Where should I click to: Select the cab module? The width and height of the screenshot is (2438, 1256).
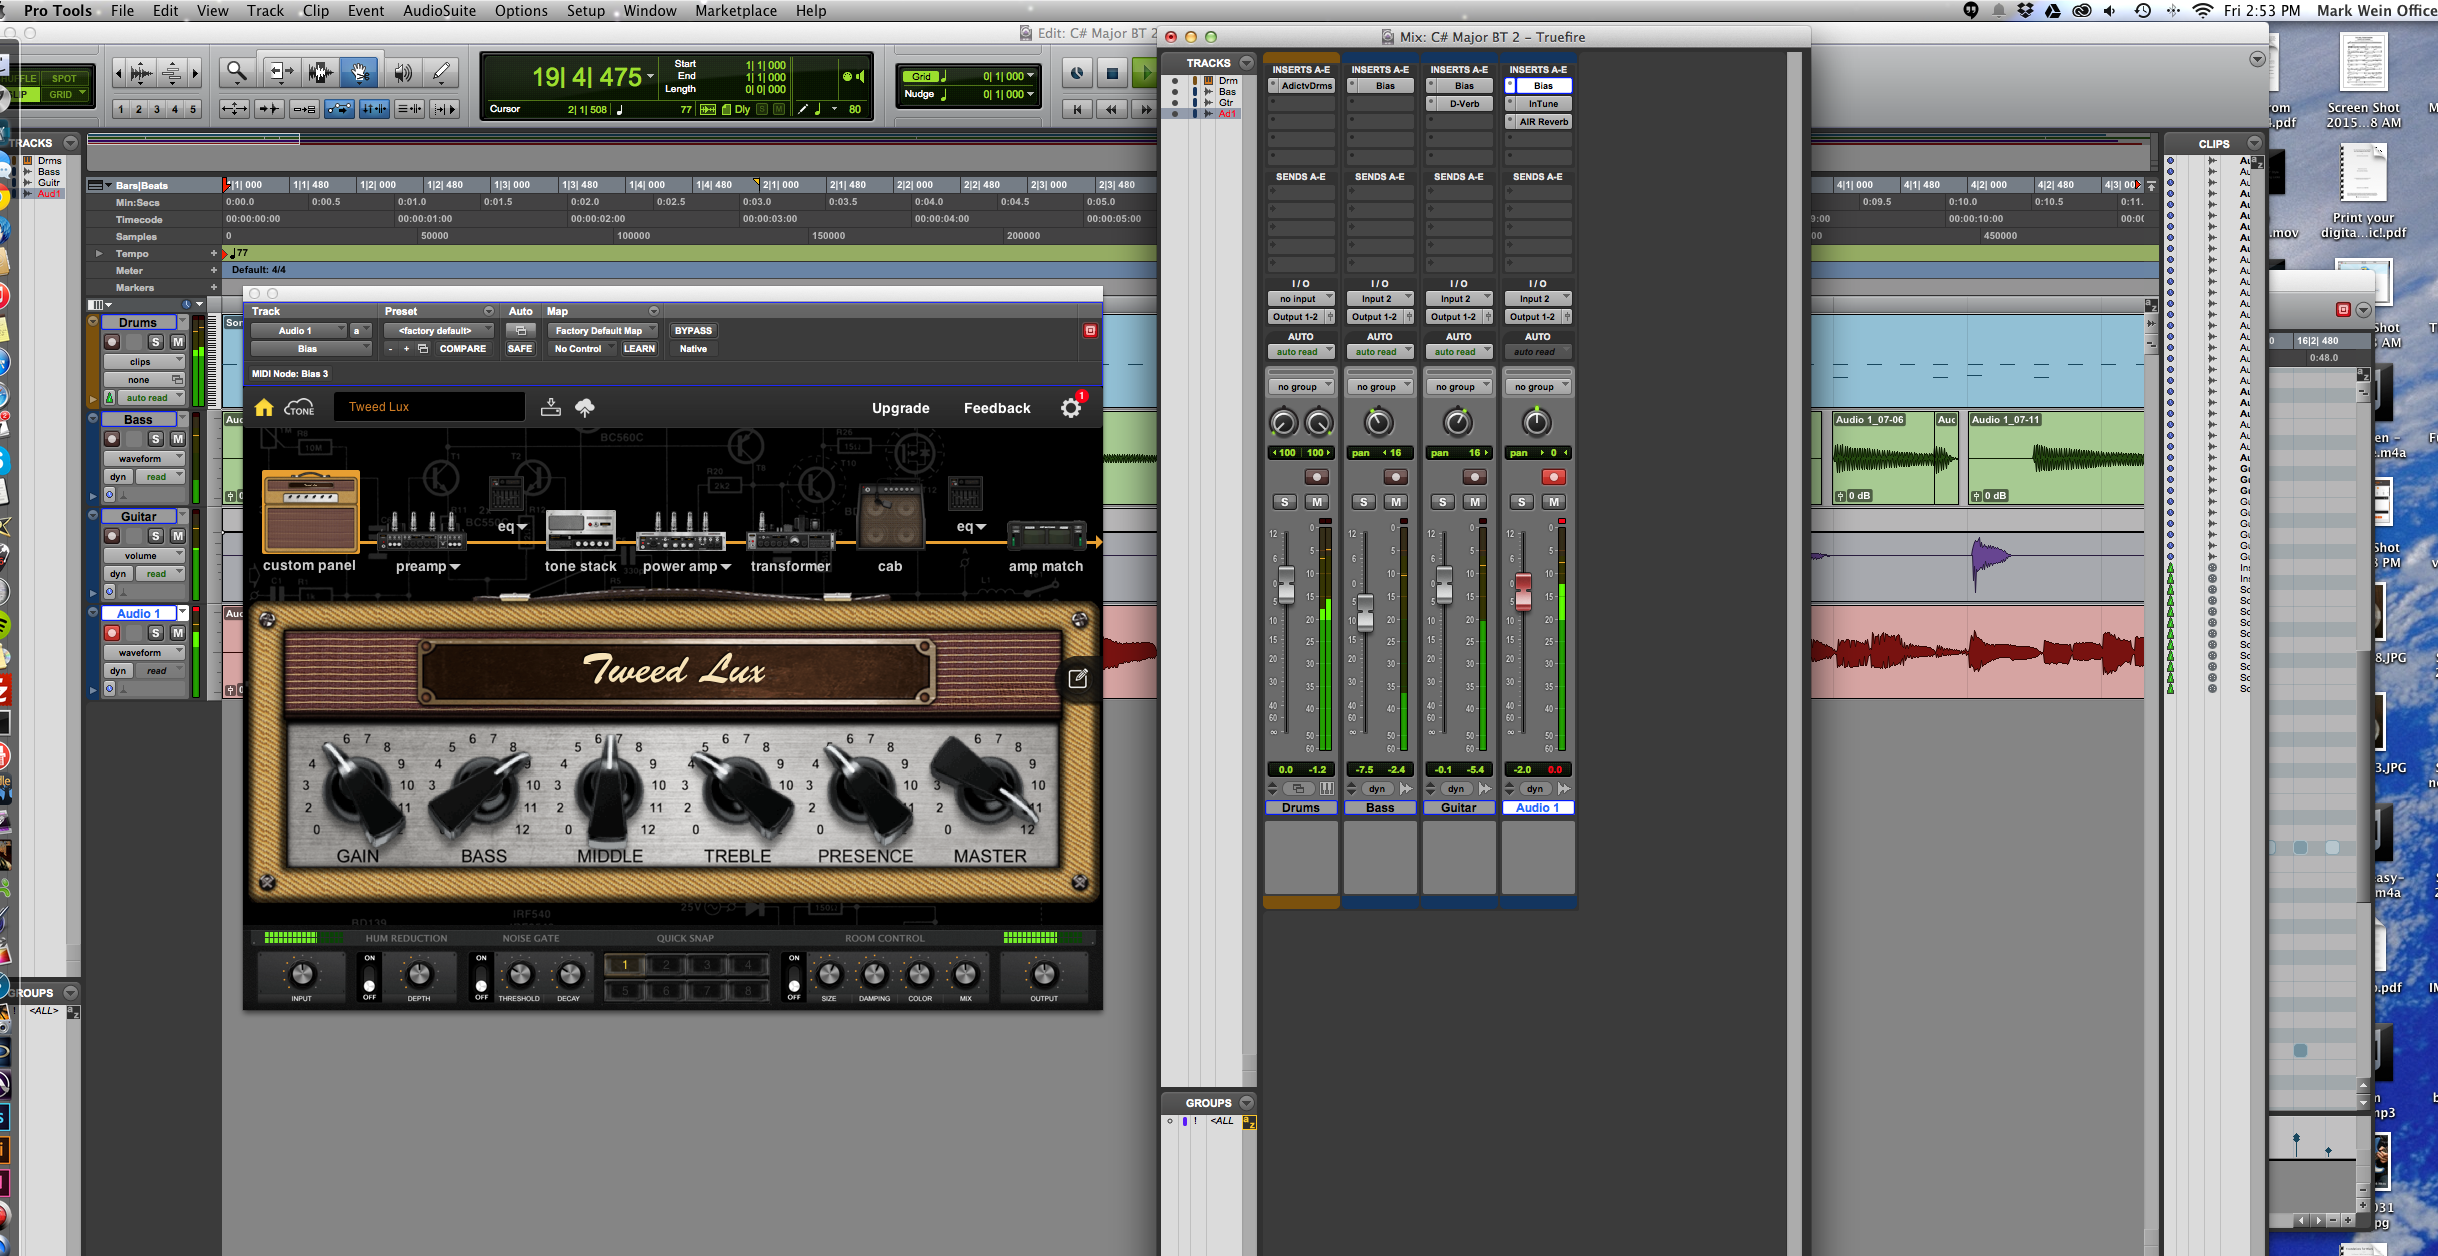point(892,515)
